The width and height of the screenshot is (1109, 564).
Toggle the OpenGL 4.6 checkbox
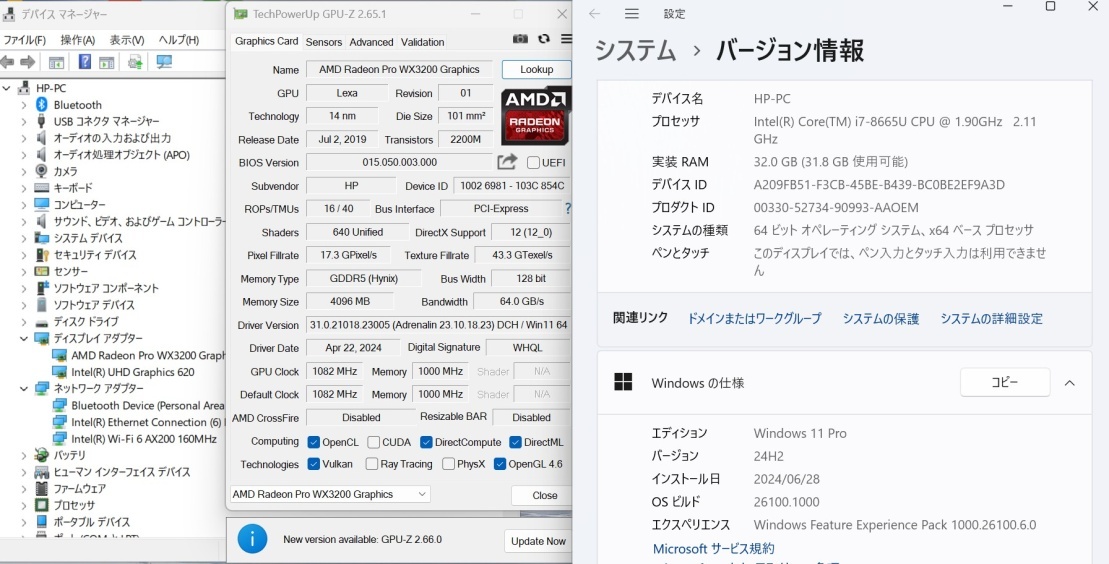coord(499,464)
